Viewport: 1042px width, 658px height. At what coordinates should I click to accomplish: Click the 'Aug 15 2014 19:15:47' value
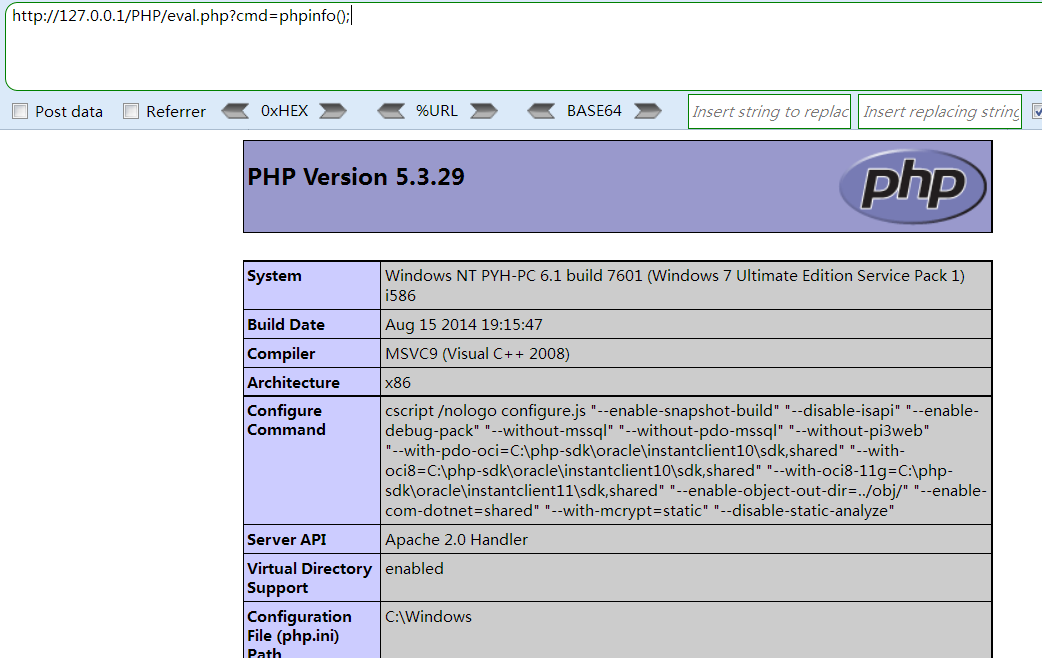click(x=464, y=324)
